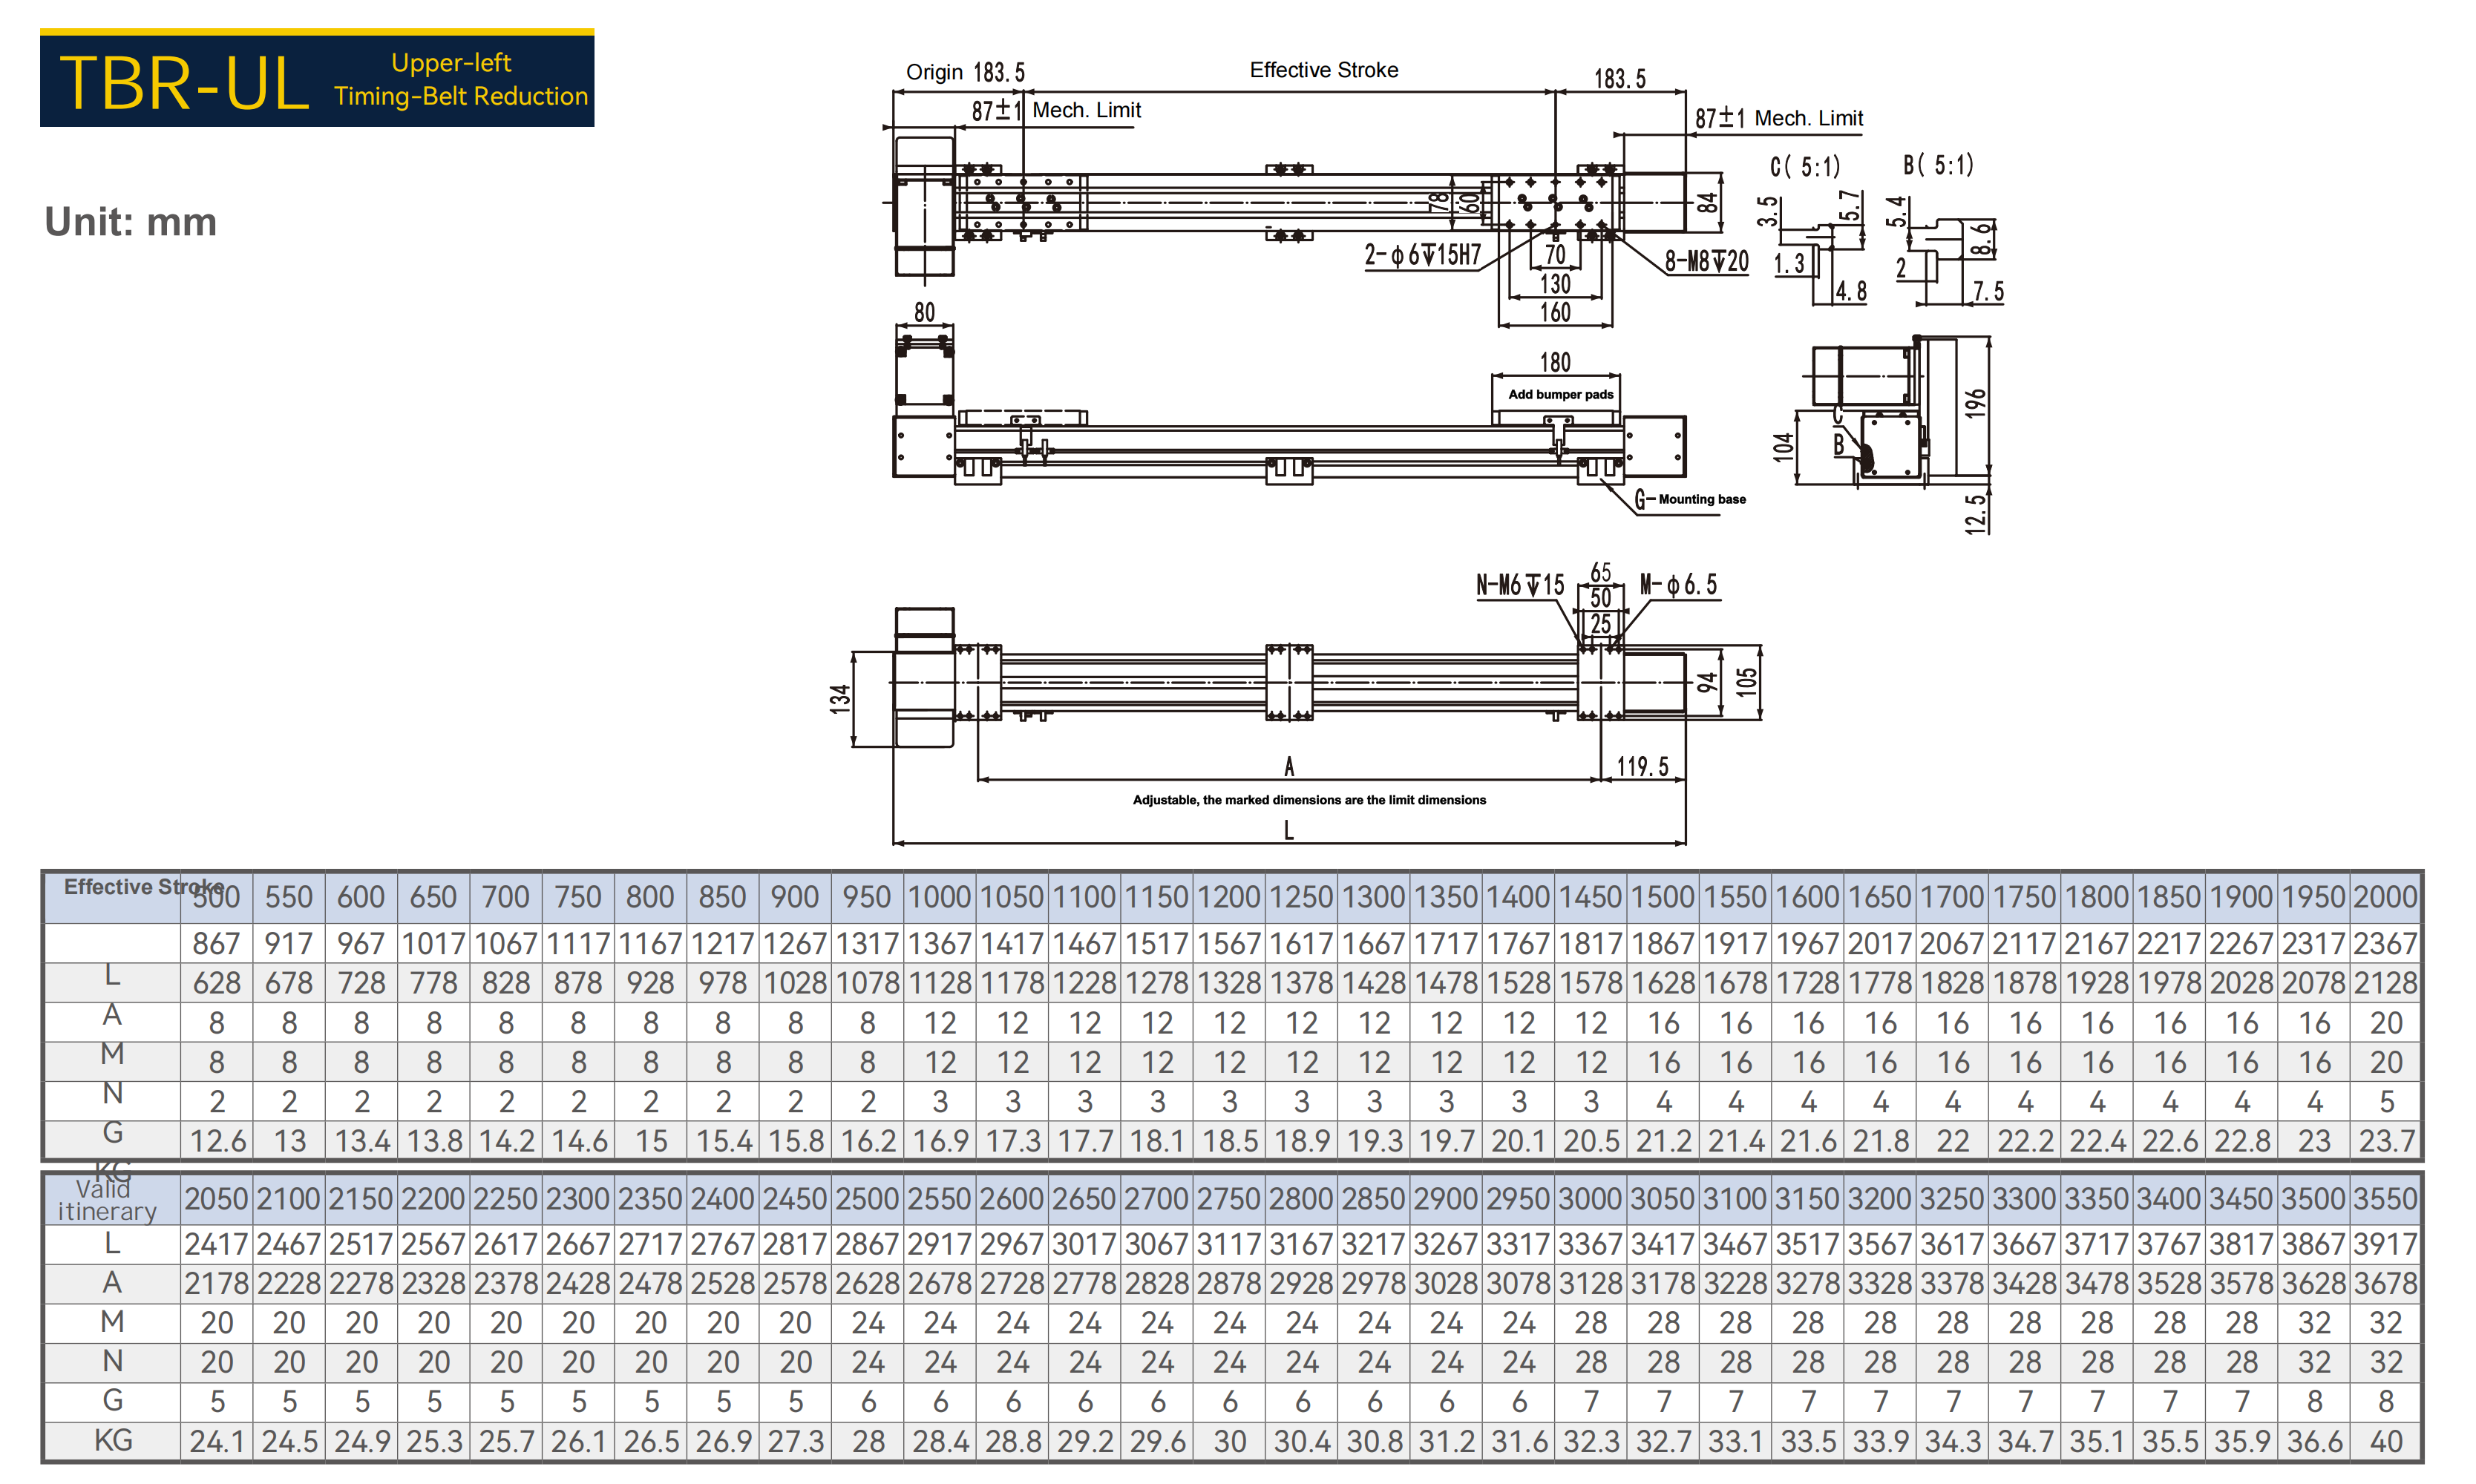Select the Valid itinerary row header

pos(107,1200)
